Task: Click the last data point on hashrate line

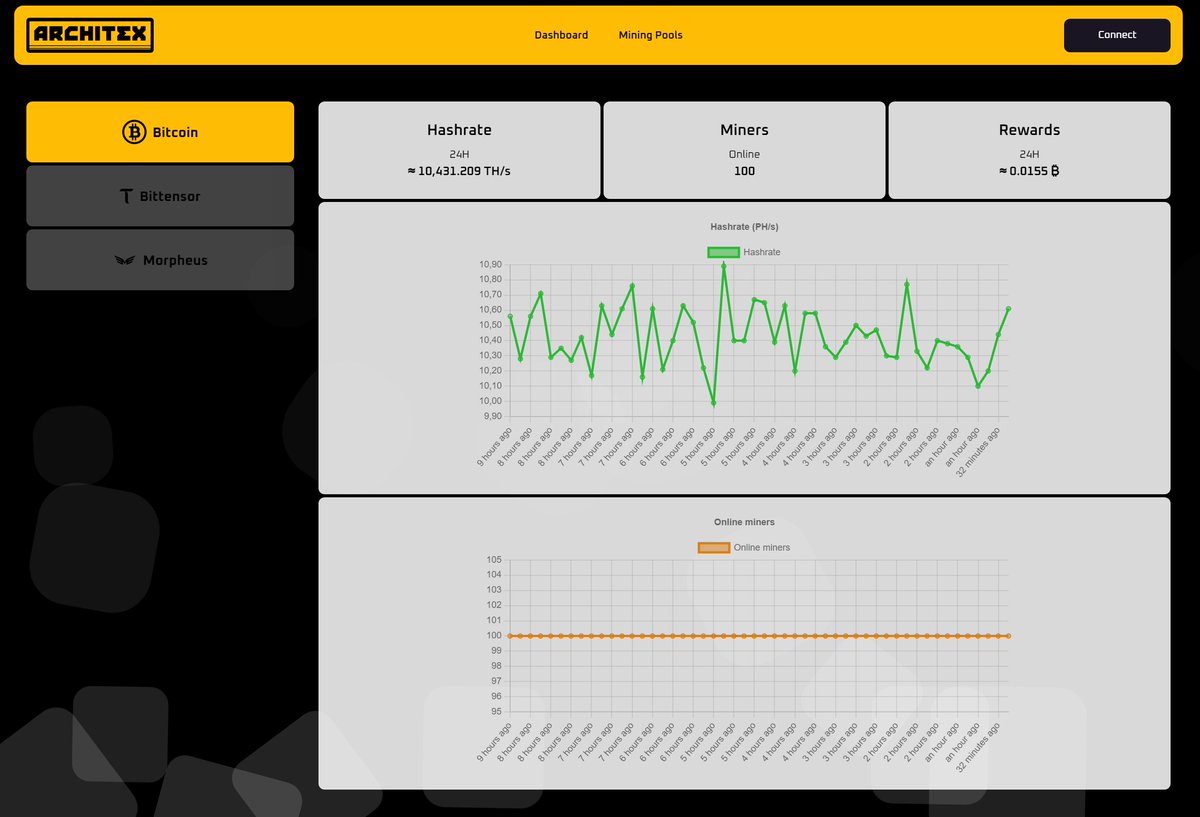Action: click(1008, 309)
